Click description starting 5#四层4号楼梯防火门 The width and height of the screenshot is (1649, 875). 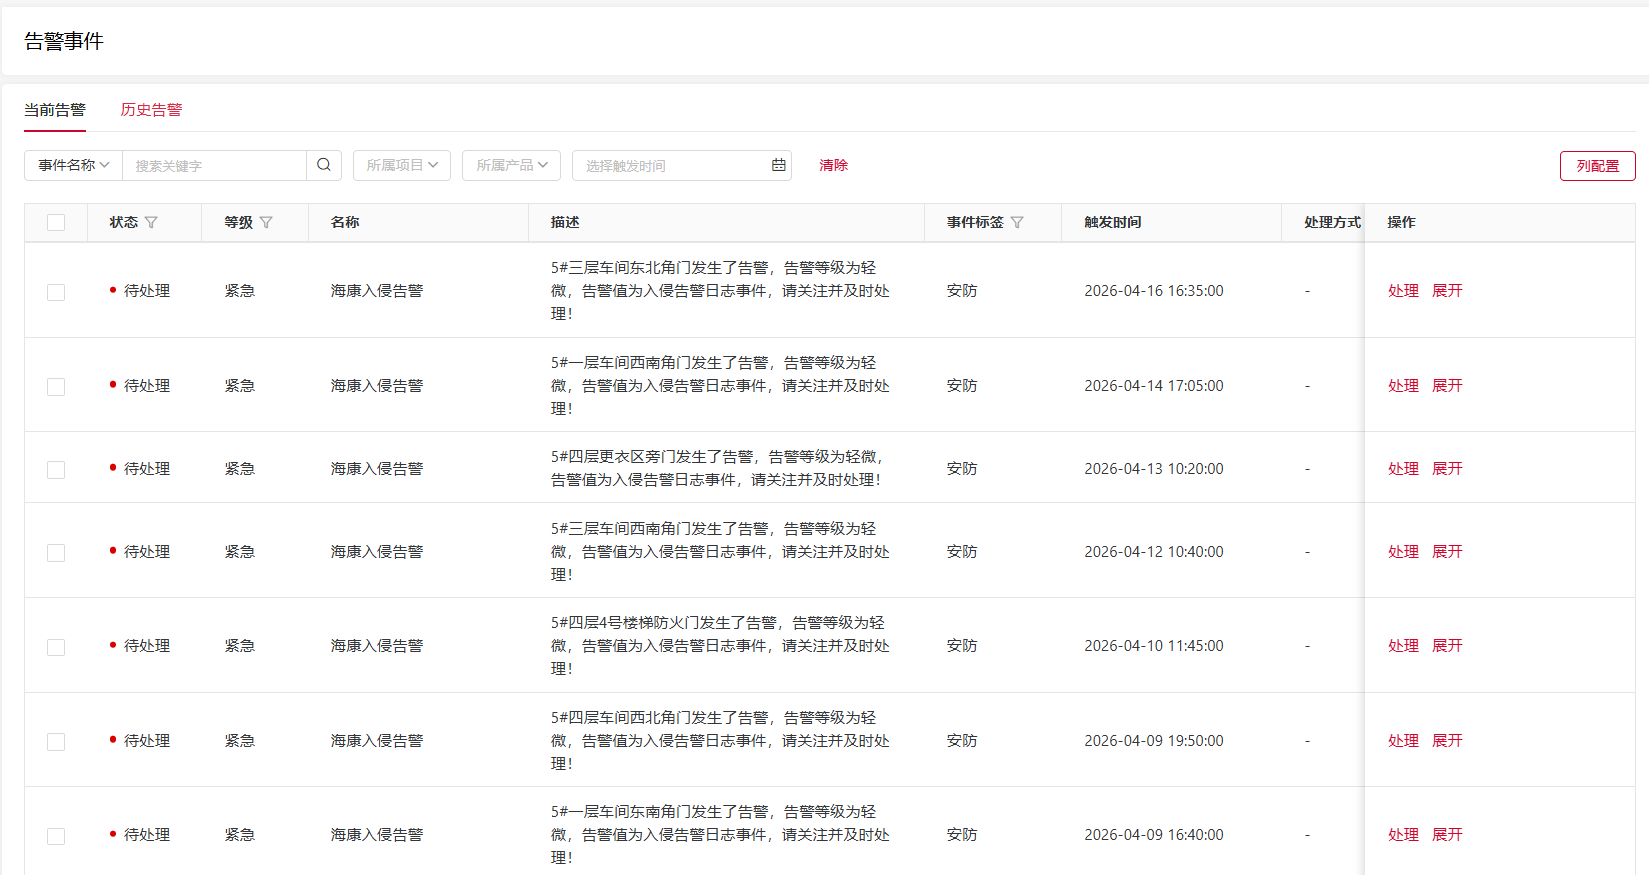[x=720, y=646]
